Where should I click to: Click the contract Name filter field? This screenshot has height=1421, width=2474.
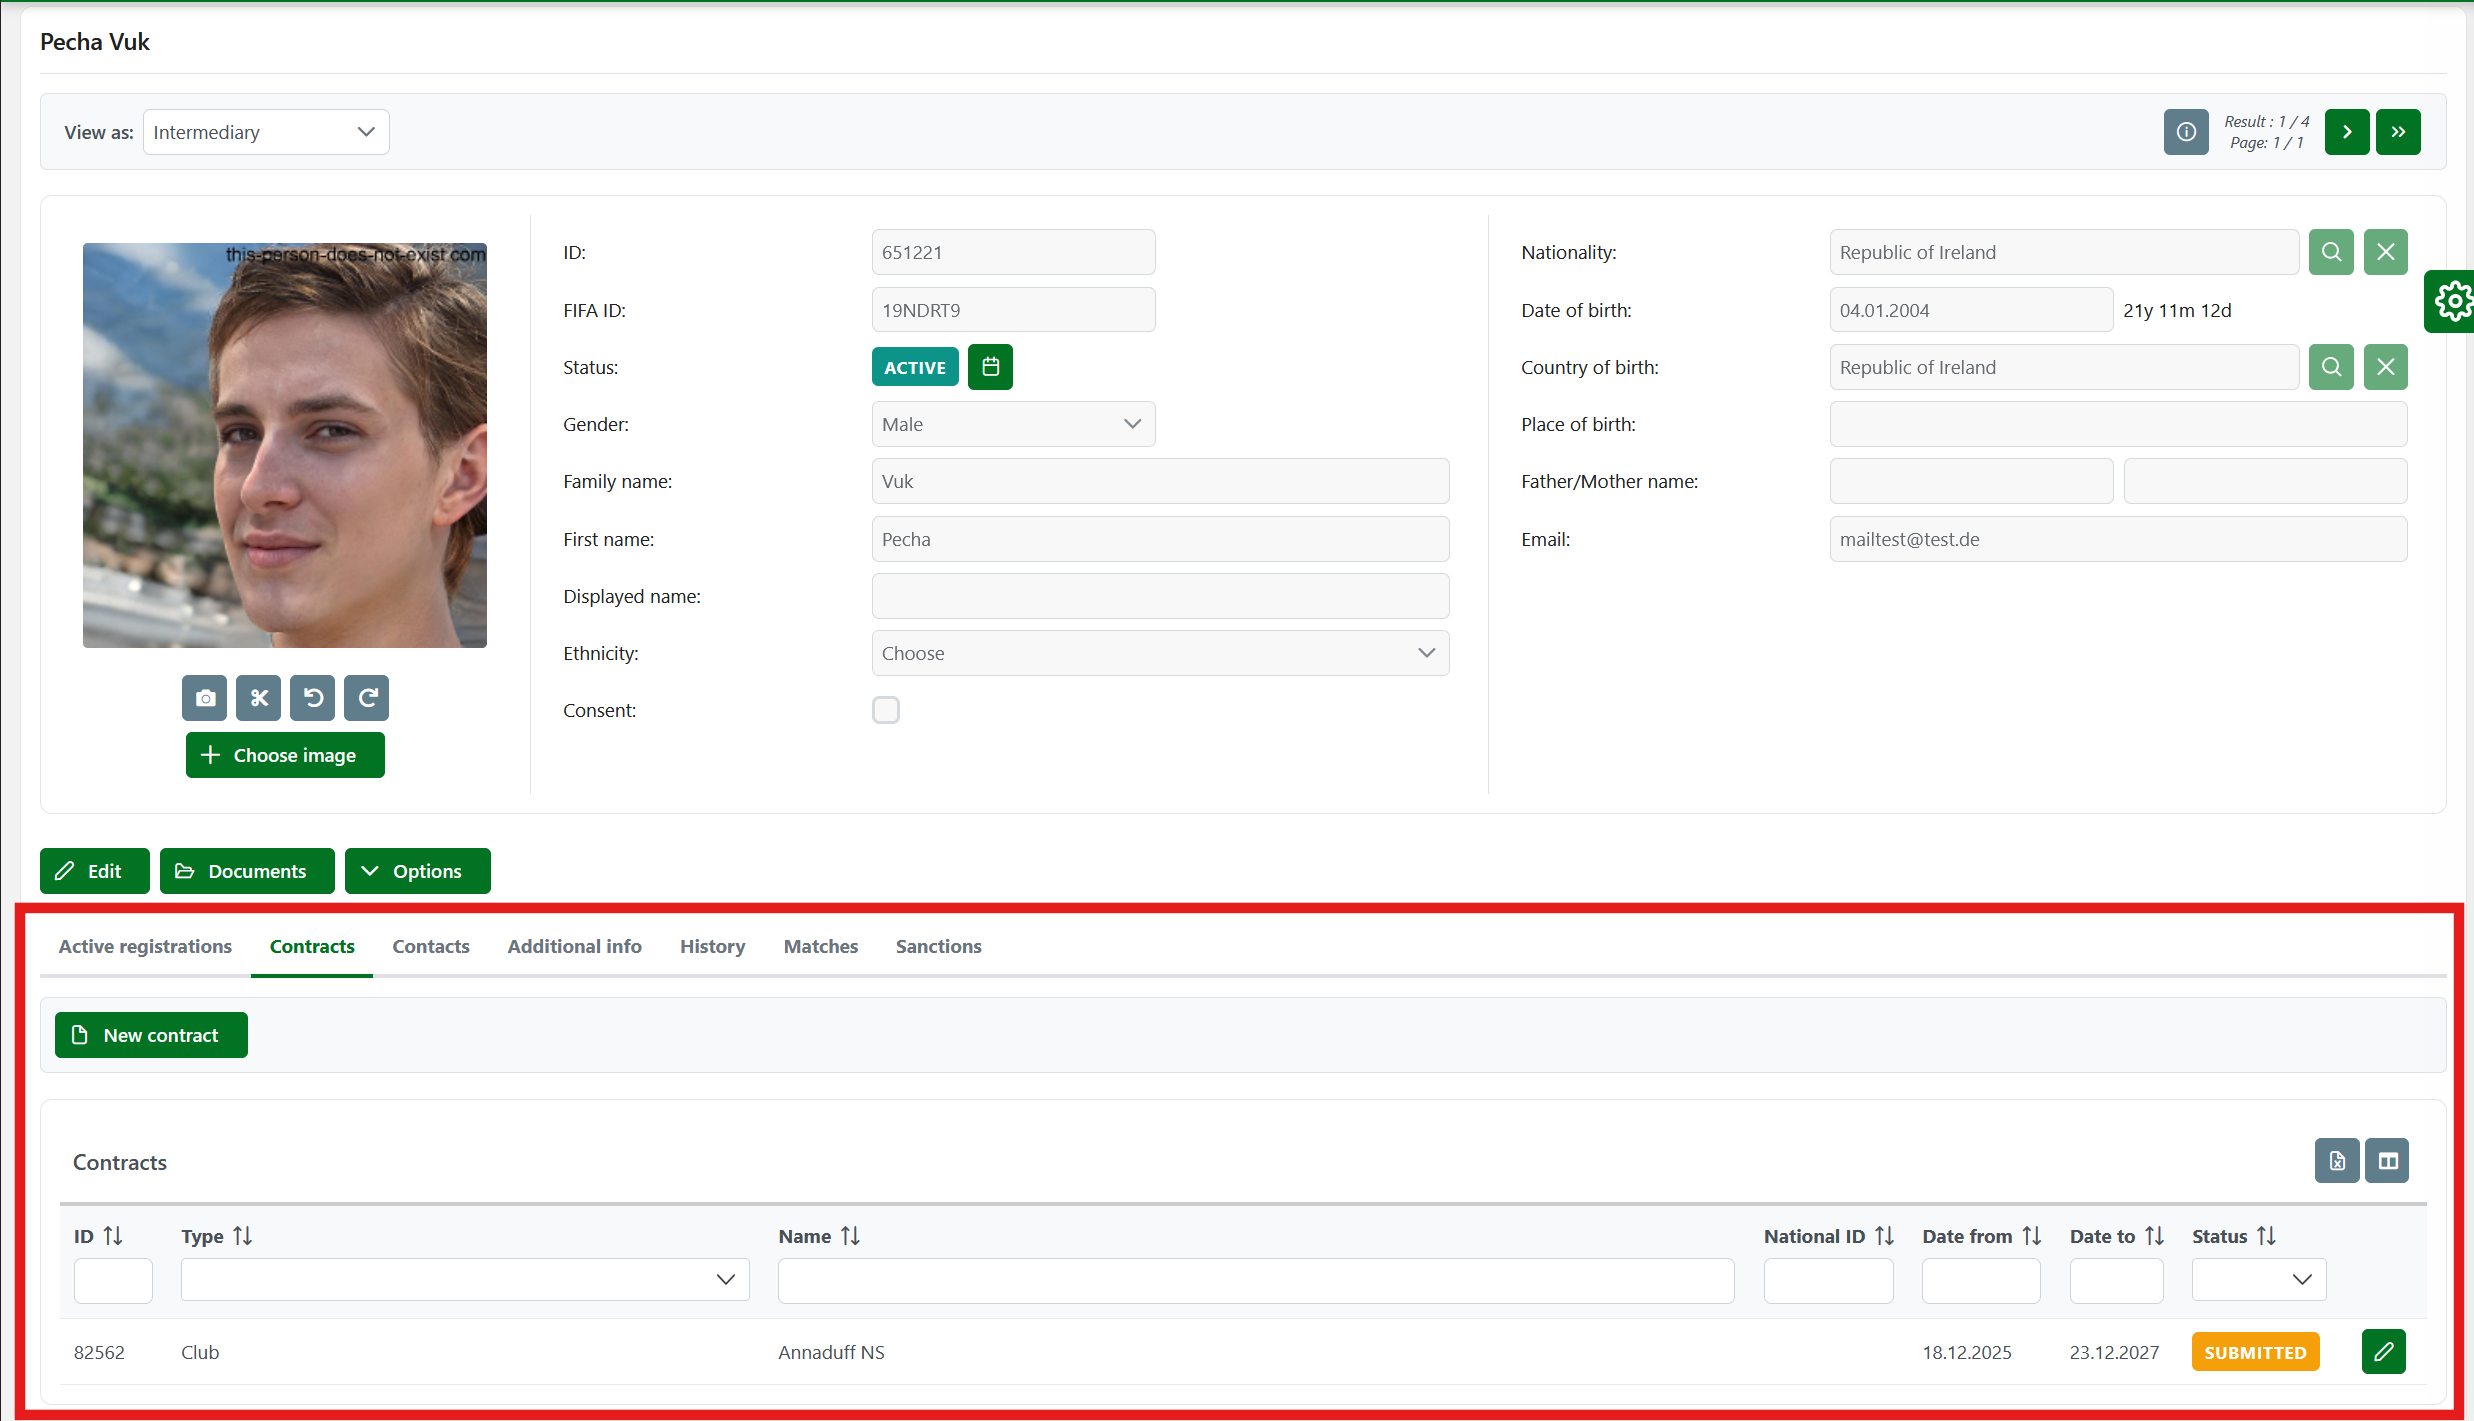point(1255,1280)
